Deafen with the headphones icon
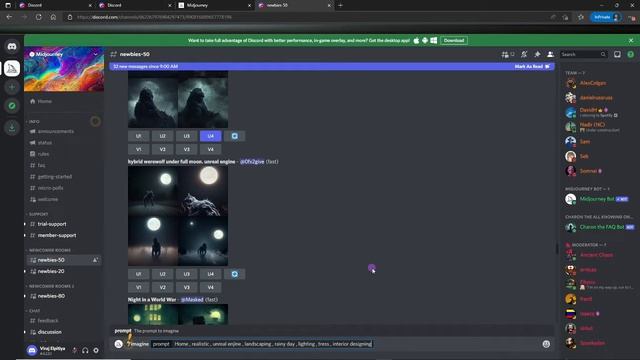640x360 pixels. (85, 350)
